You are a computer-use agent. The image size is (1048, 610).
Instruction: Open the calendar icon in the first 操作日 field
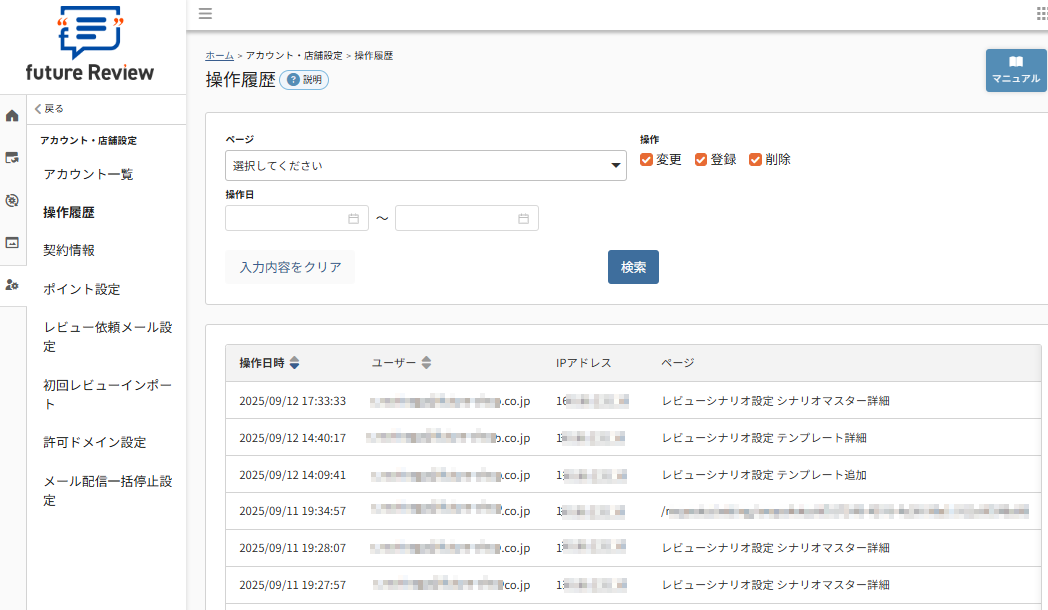pos(355,217)
